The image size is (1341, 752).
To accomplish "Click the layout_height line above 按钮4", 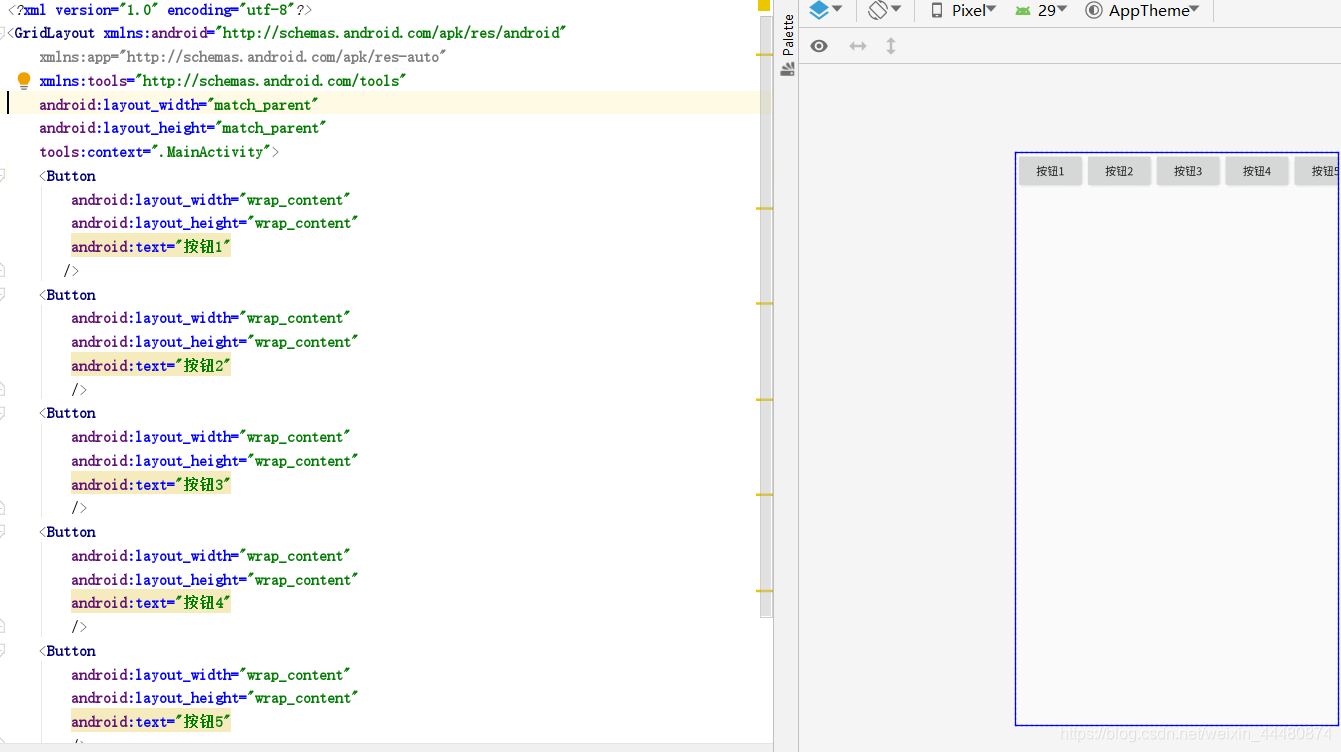I will click(x=215, y=580).
